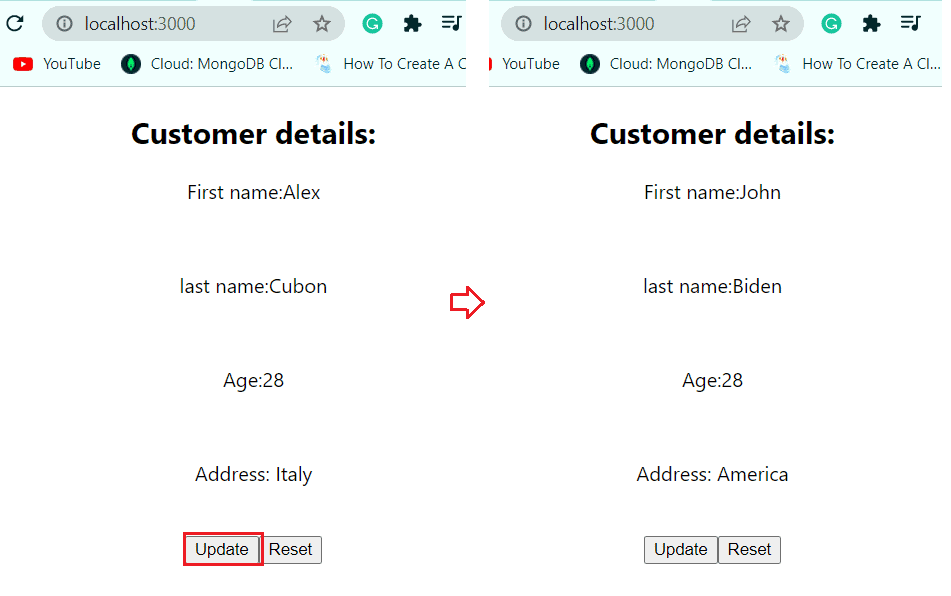Bookmark star in right browser address bar
The height and width of the screenshot is (596, 951).
click(781, 24)
